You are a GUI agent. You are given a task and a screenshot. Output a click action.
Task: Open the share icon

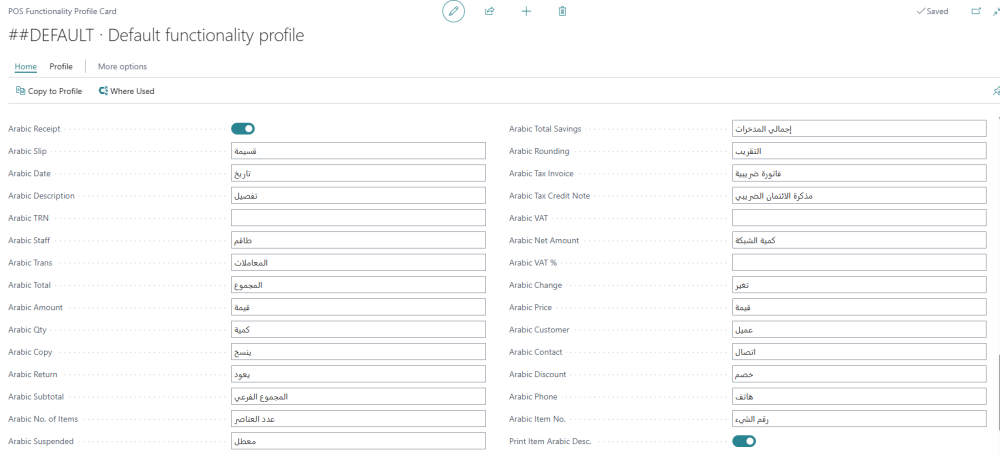pyautogui.click(x=489, y=11)
